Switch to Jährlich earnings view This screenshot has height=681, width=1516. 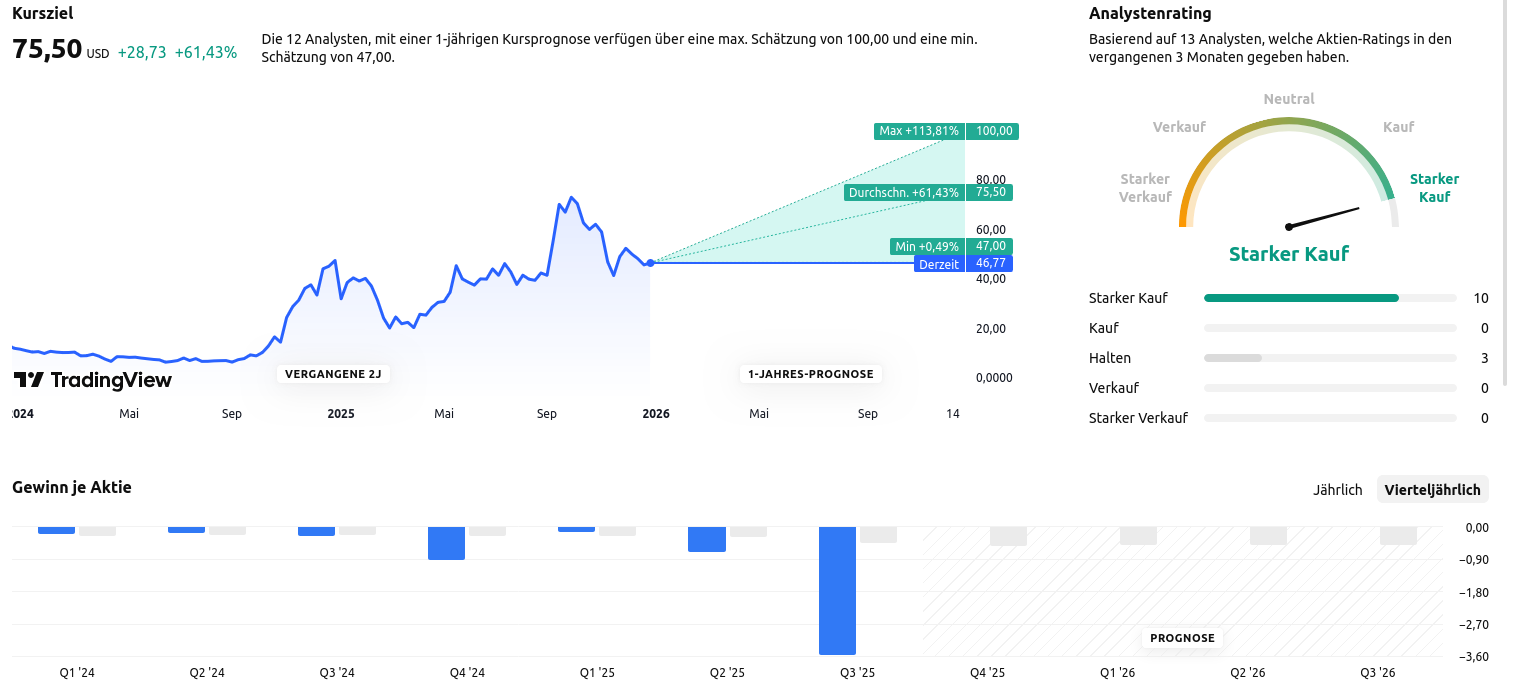1337,489
